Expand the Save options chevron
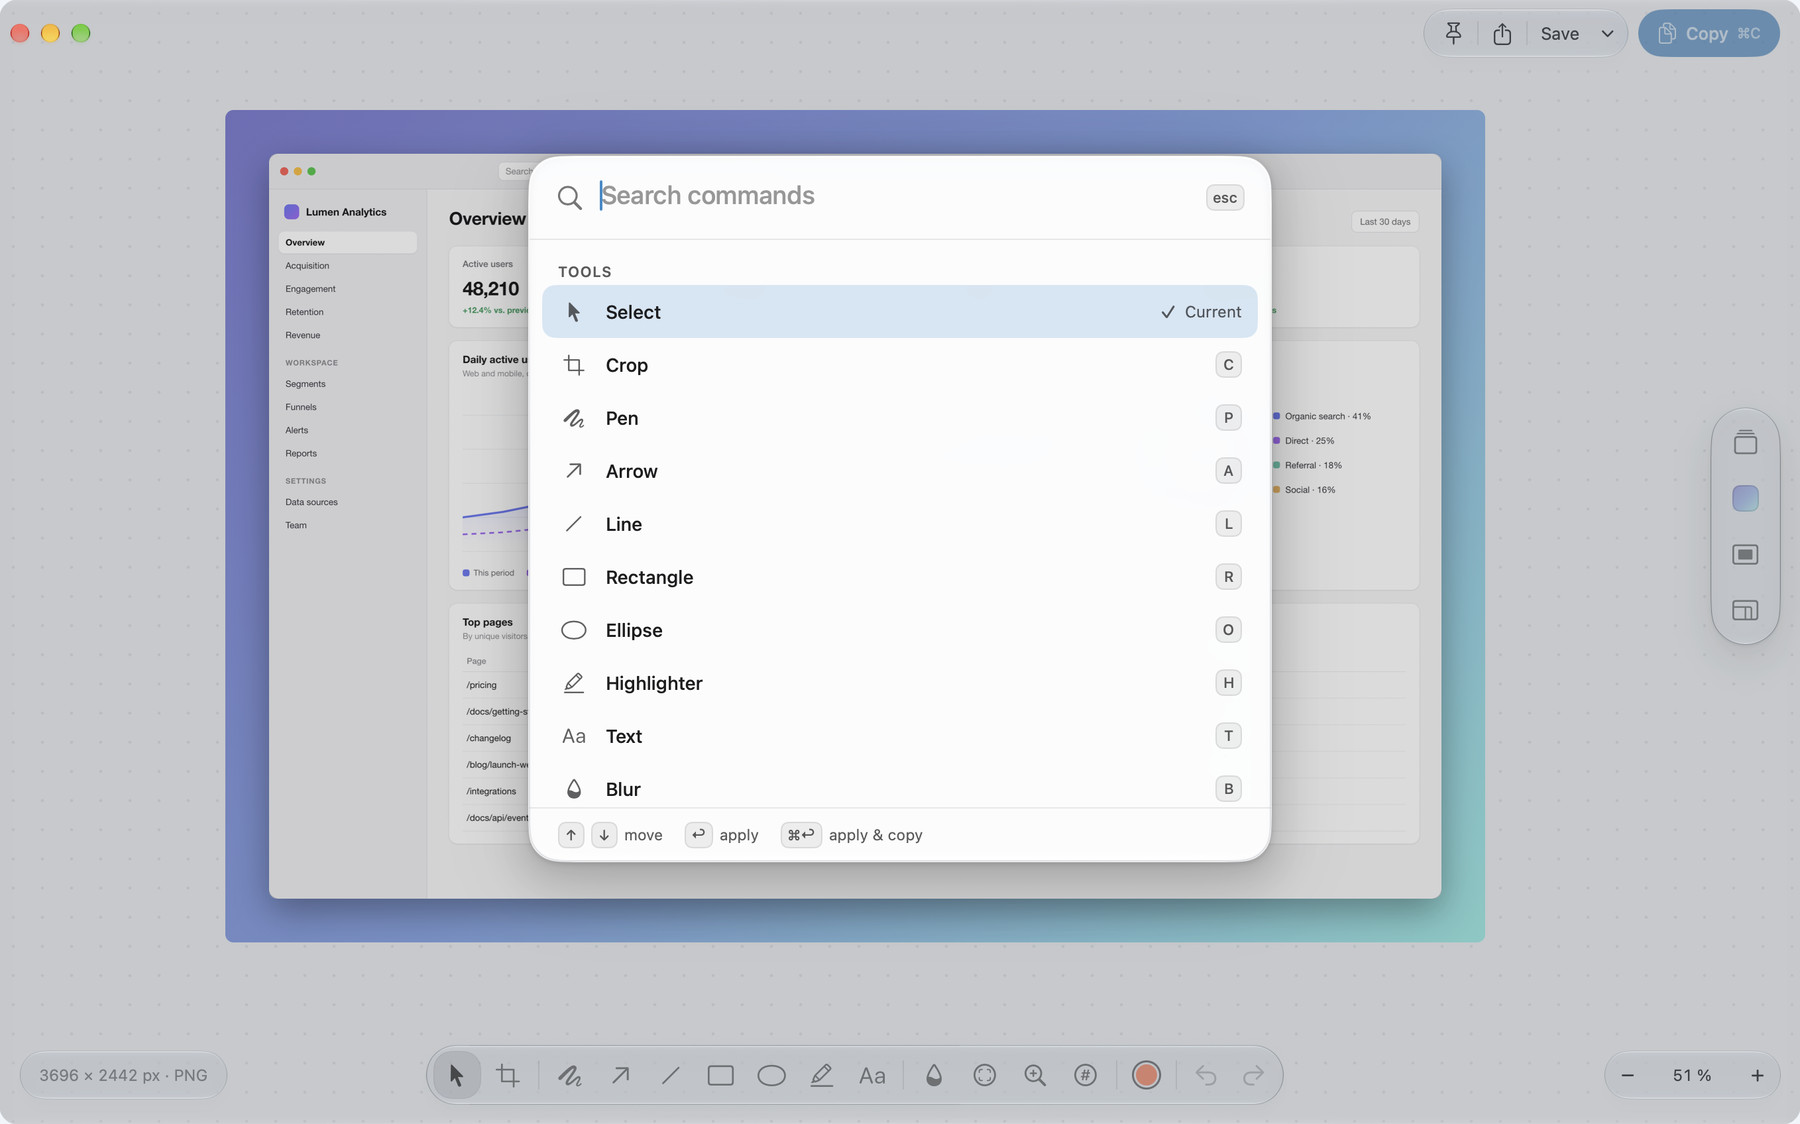The height and width of the screenshot is (1124, 1800). (1607, 34)
